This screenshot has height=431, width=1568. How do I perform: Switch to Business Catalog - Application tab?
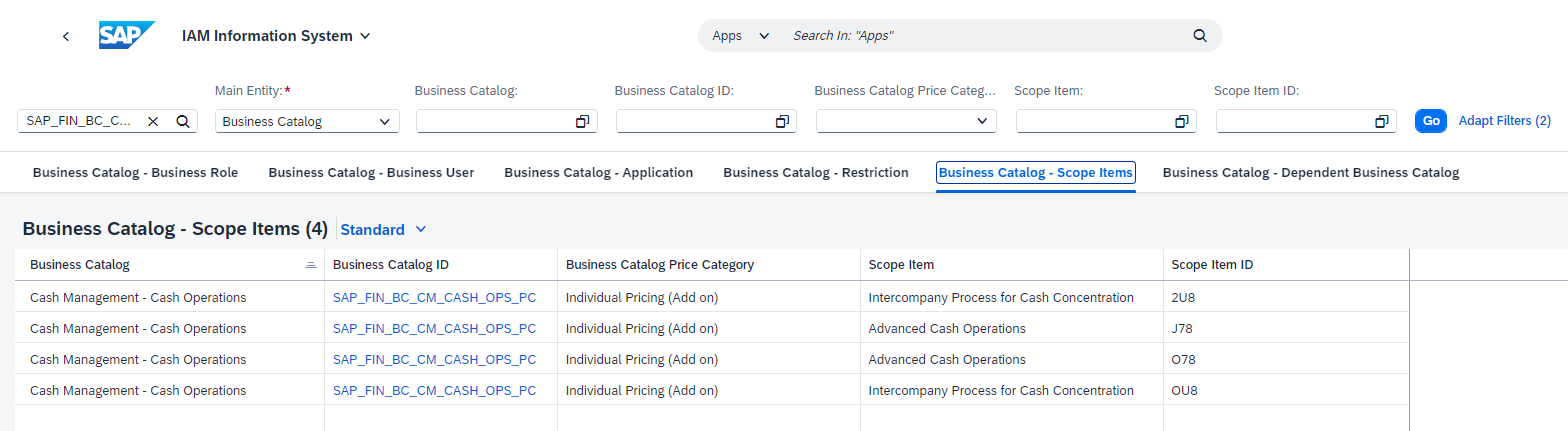click(x=598, y=172)
